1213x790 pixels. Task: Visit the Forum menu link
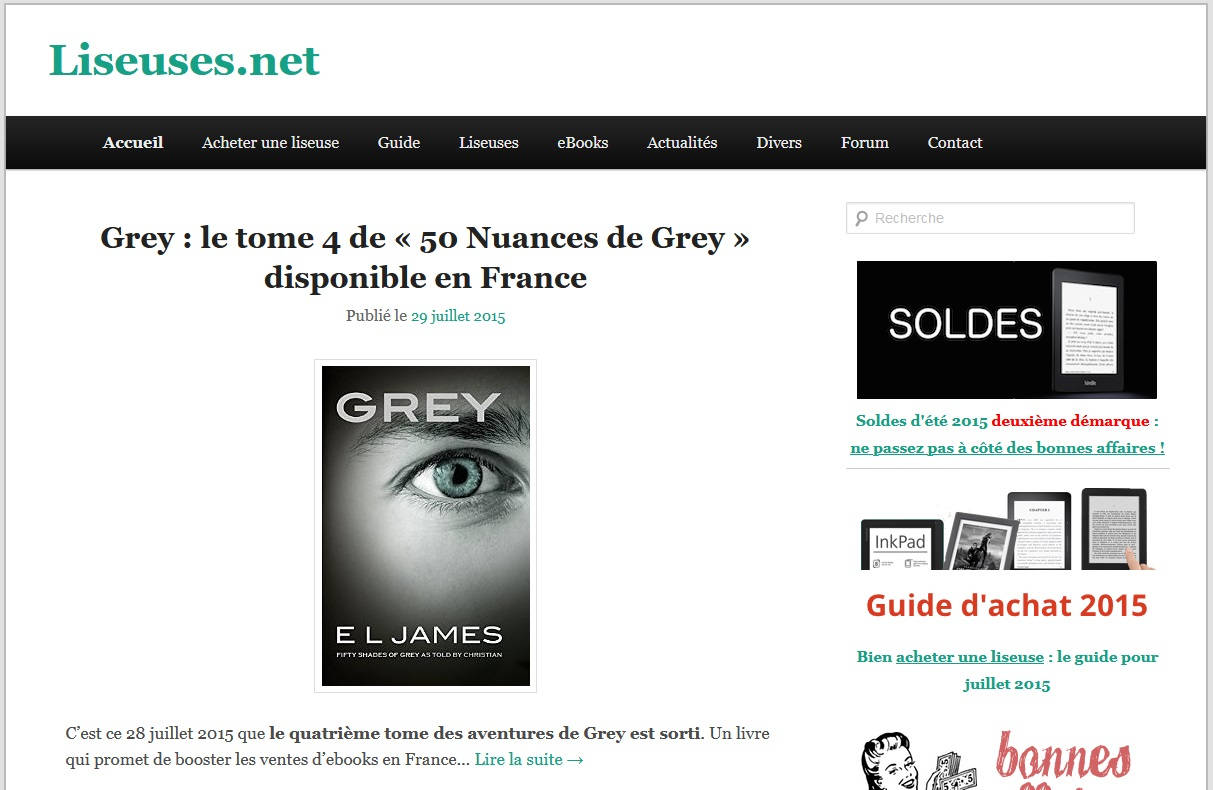865,143
